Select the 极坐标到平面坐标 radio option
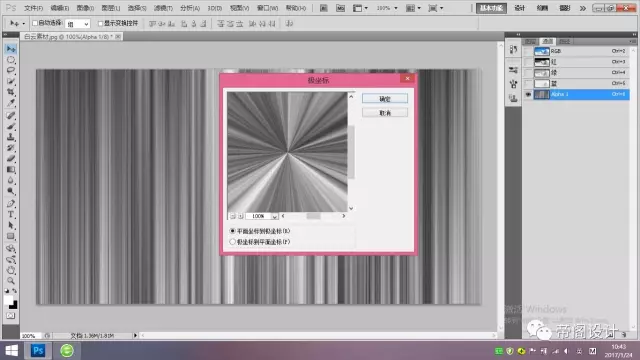Screen dimensions: 640x360 [232, 242]
